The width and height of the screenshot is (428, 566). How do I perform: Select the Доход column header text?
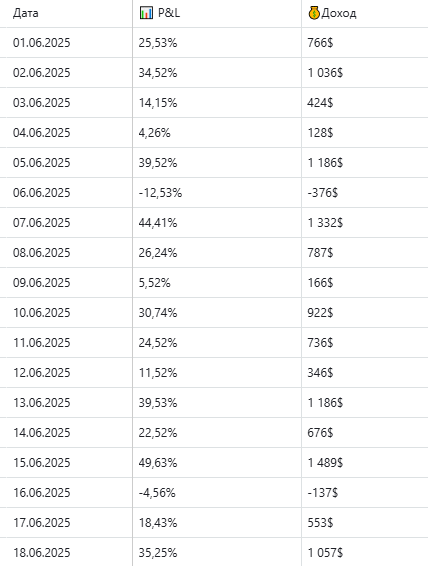coord(339,14)
